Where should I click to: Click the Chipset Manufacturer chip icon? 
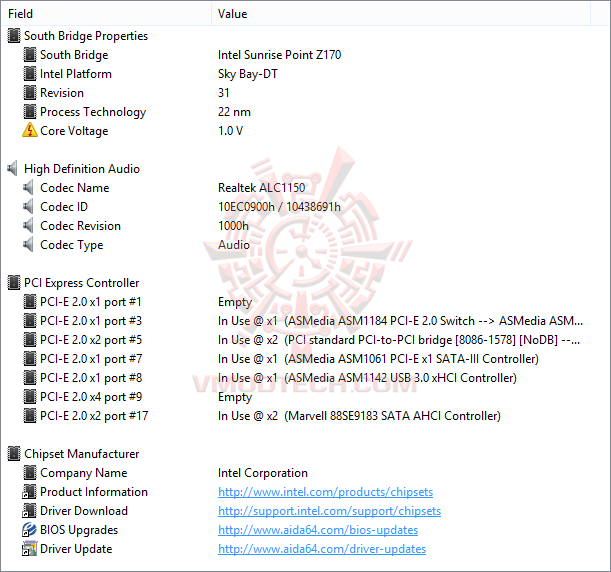(14, 454)
